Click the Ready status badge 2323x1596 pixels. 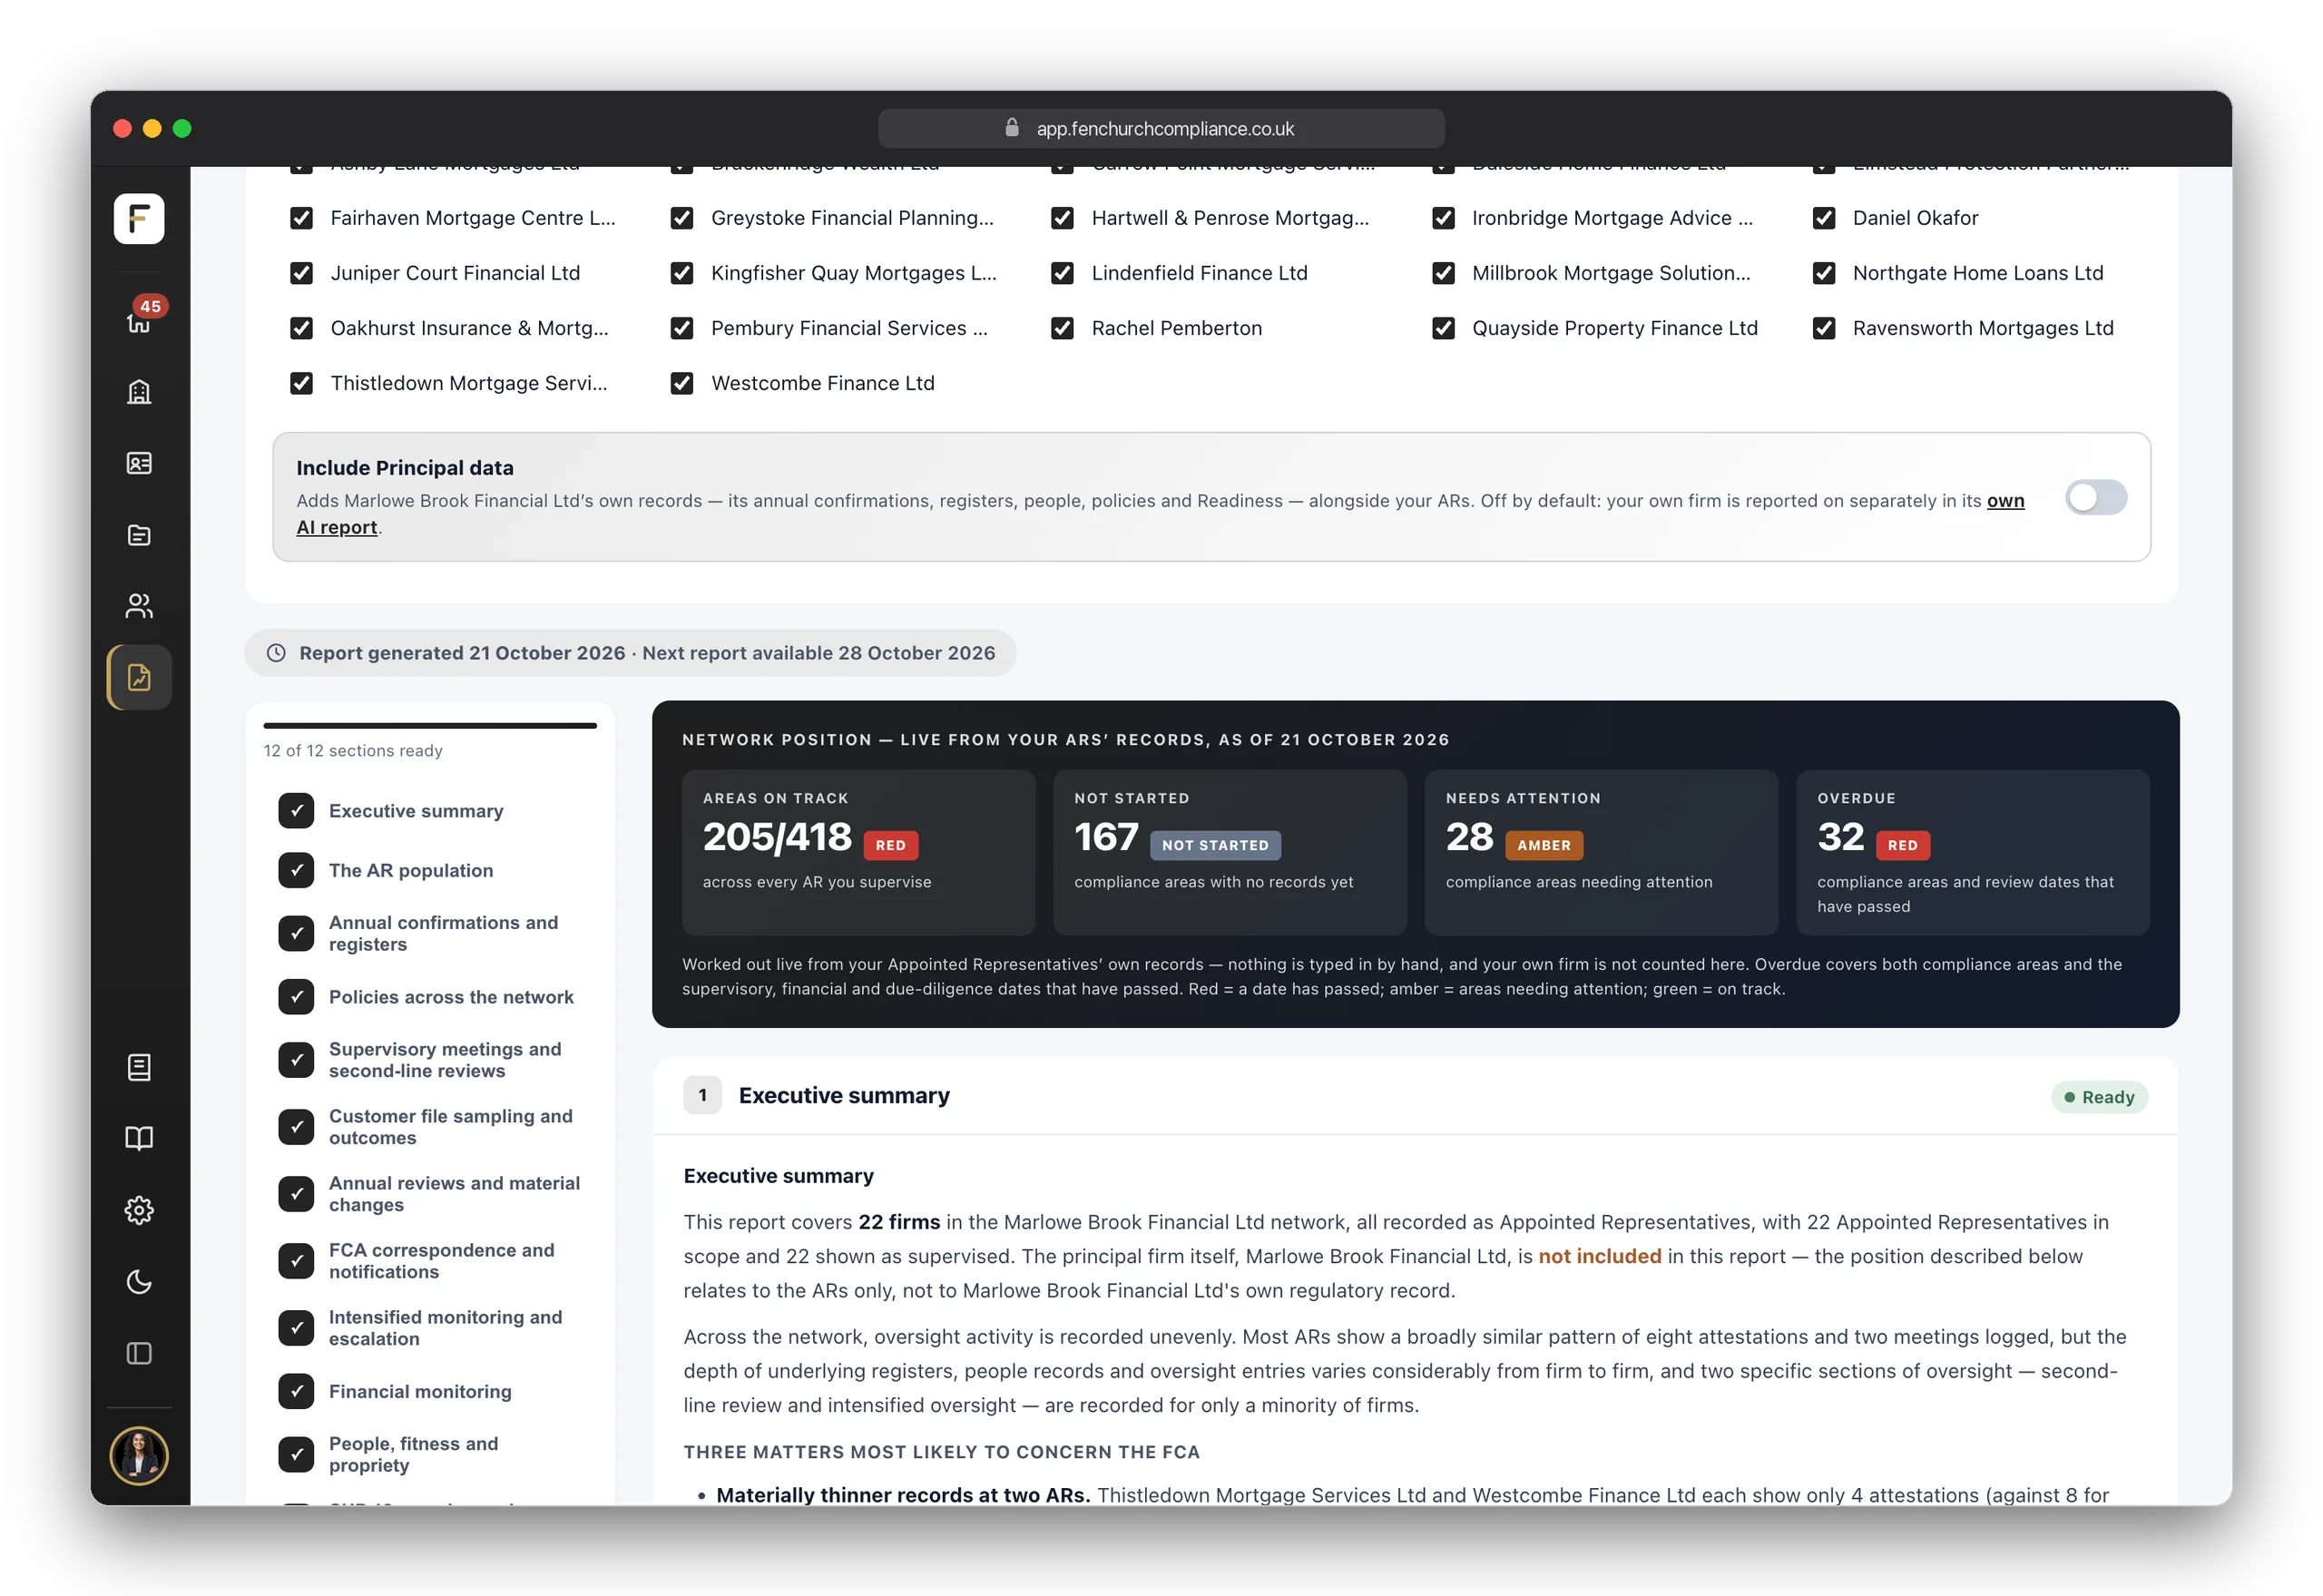[2099, 1097]
